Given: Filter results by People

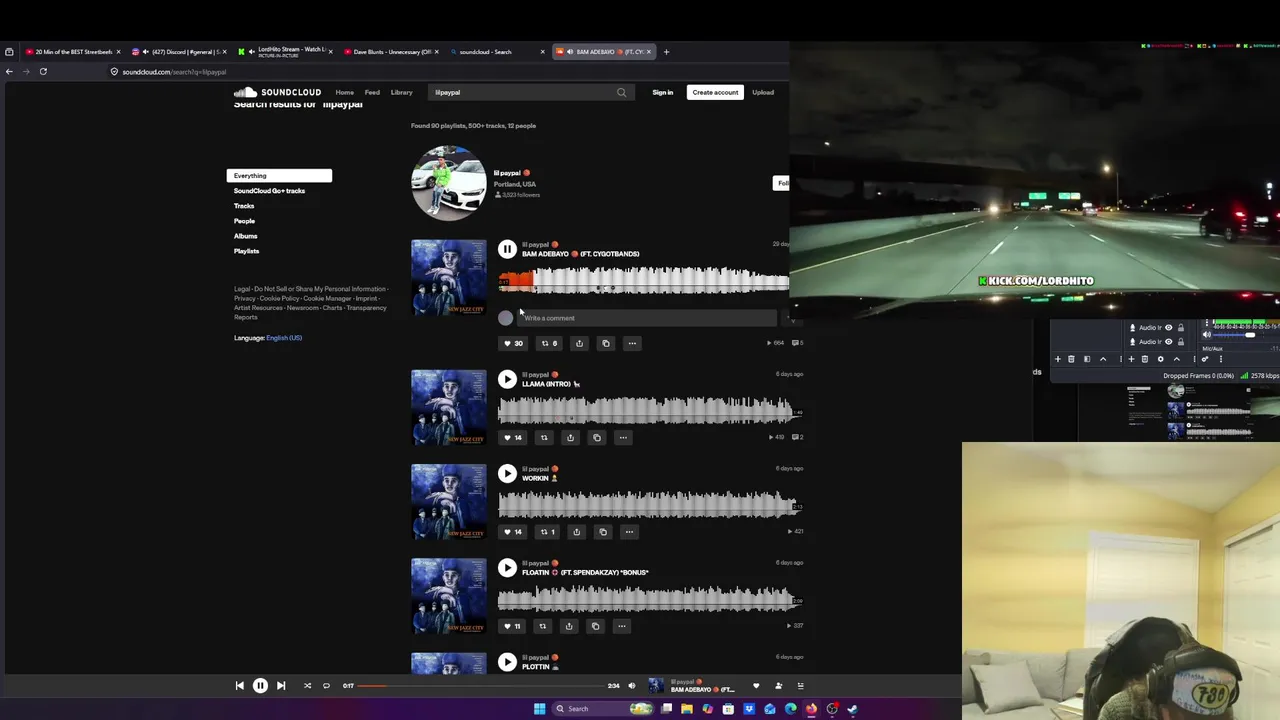Looking at the screenshot, I should click(244, 221).
